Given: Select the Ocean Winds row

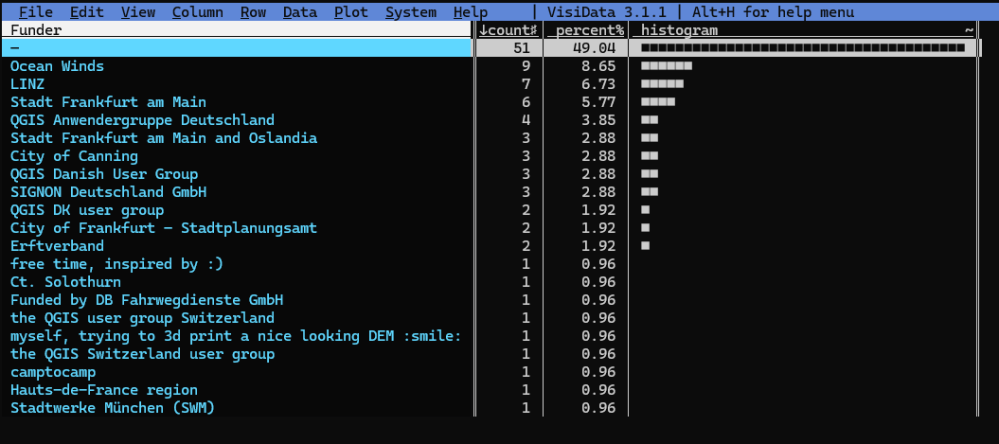Looking at the screenshot, I should 57,66.
